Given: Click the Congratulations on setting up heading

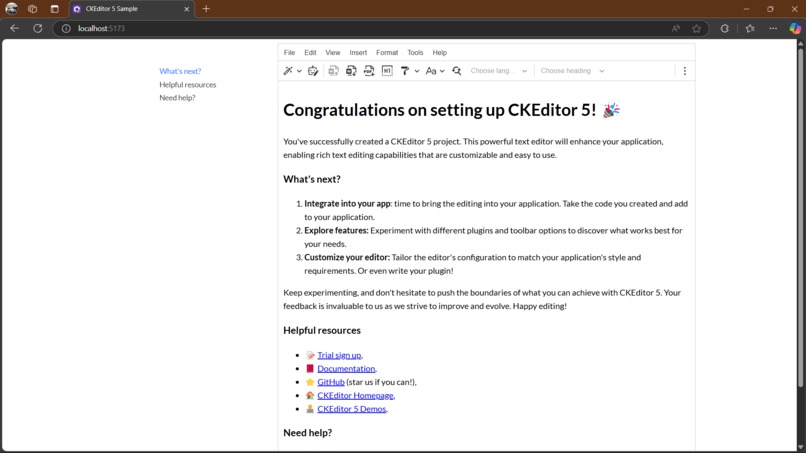Looking at the screenshot, I should click(452, 110).
